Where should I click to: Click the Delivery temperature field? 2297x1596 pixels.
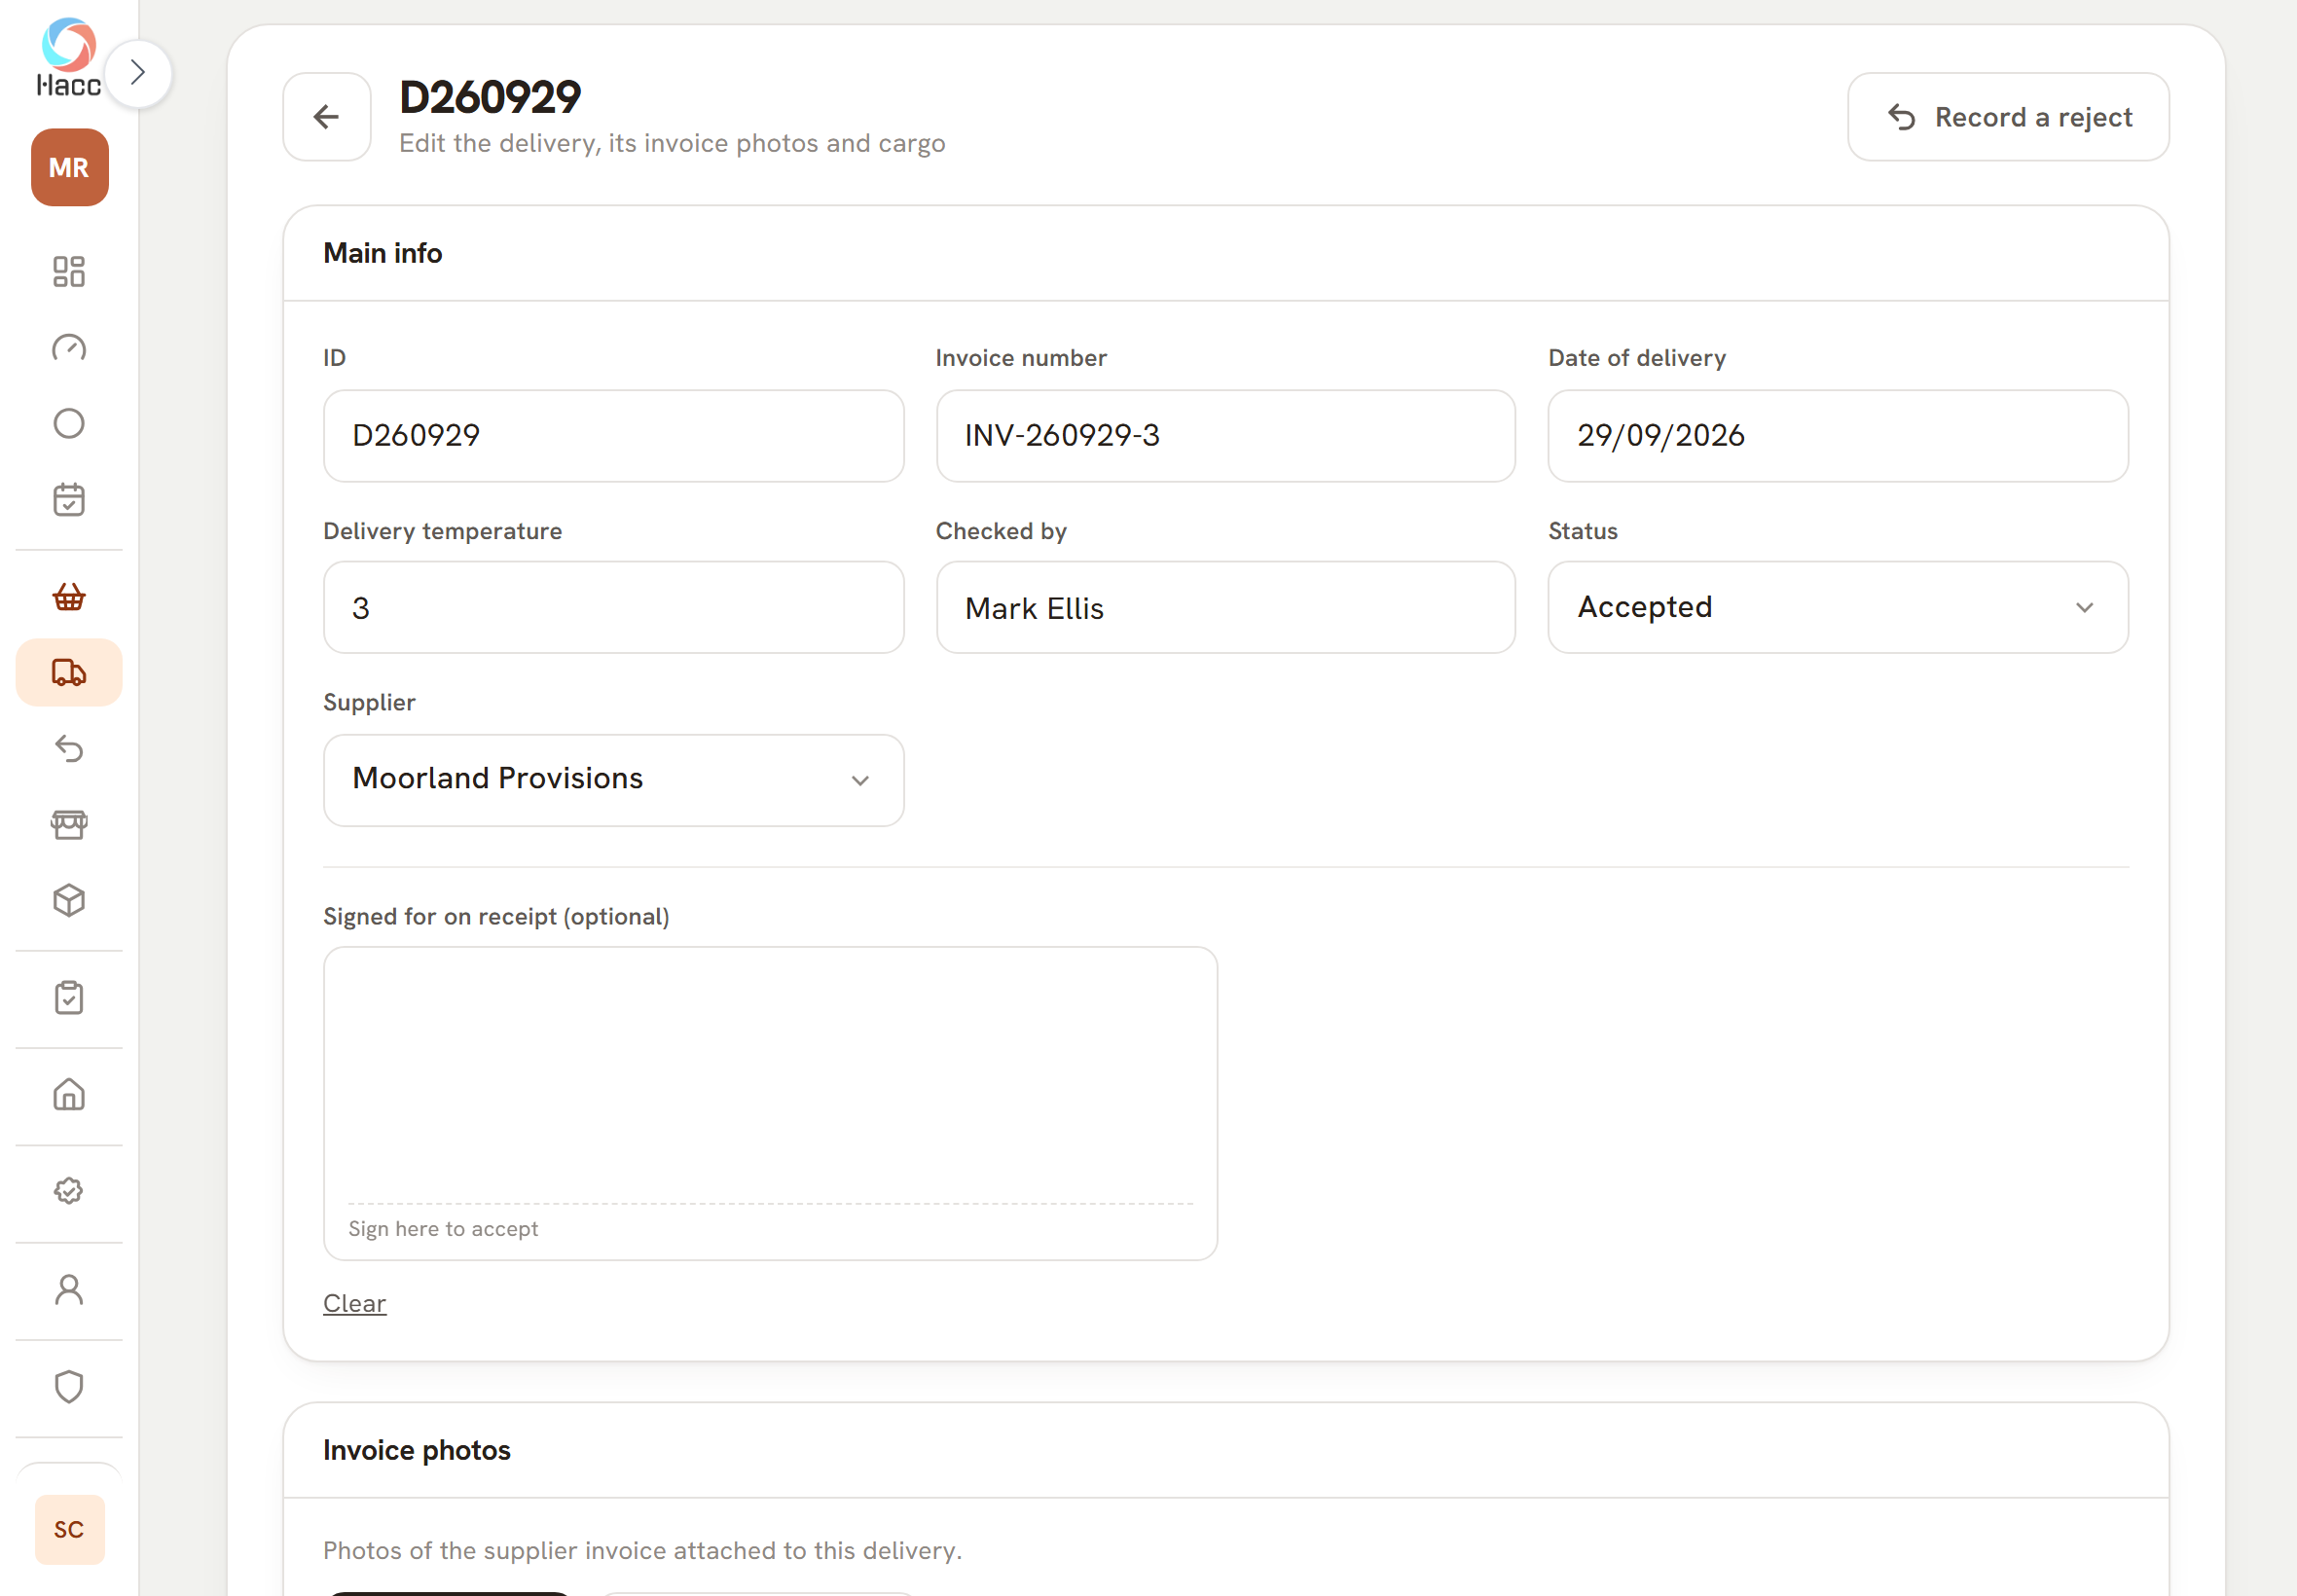[x=613, y=607]
